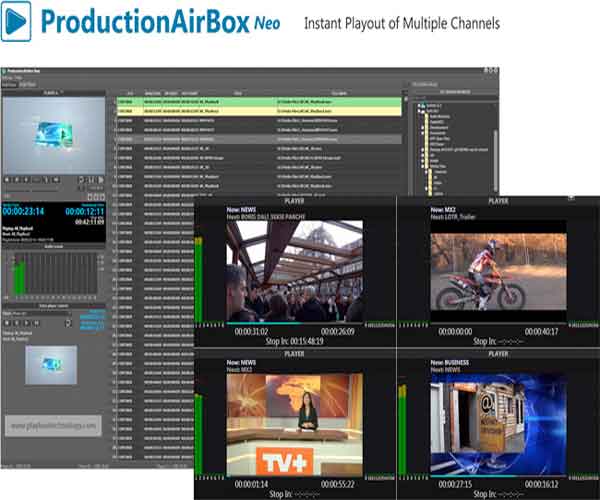Click the play button under Player A preview
The width and height of the screenshot is (600, 500).
[101, 179]
